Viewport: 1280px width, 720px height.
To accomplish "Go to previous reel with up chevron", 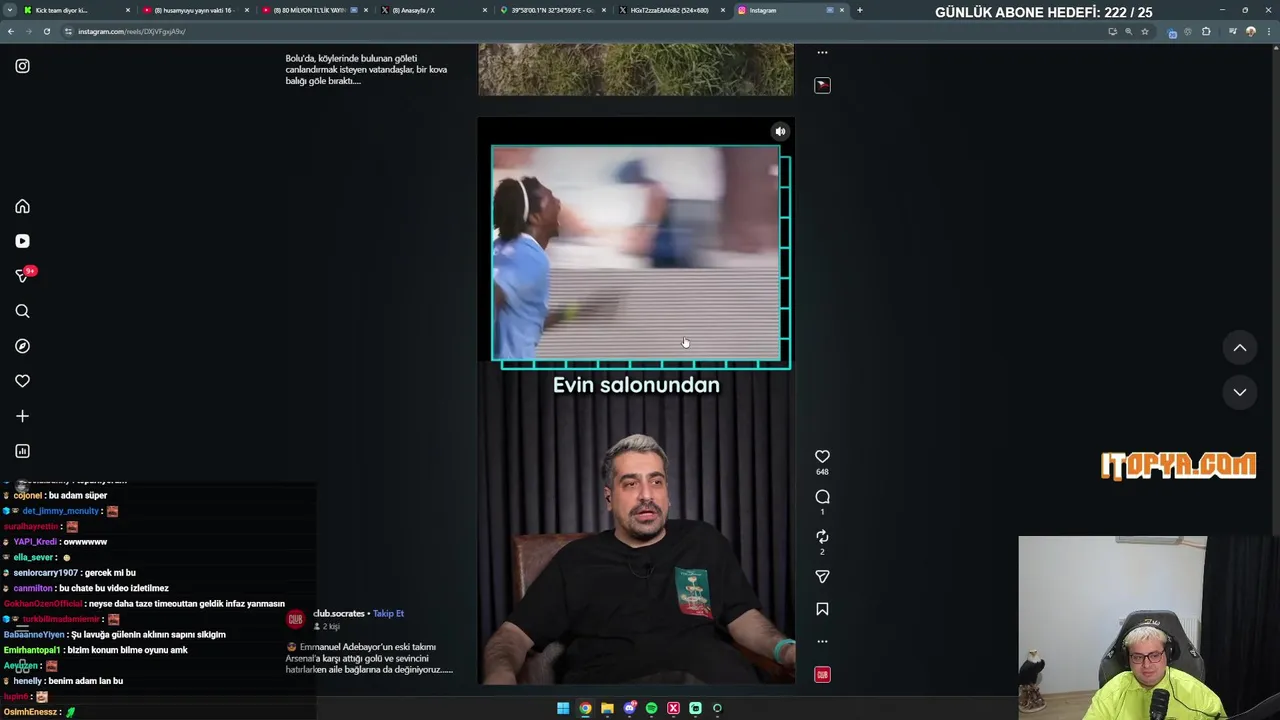I will pyautogui.click(x=1240, y=348).
